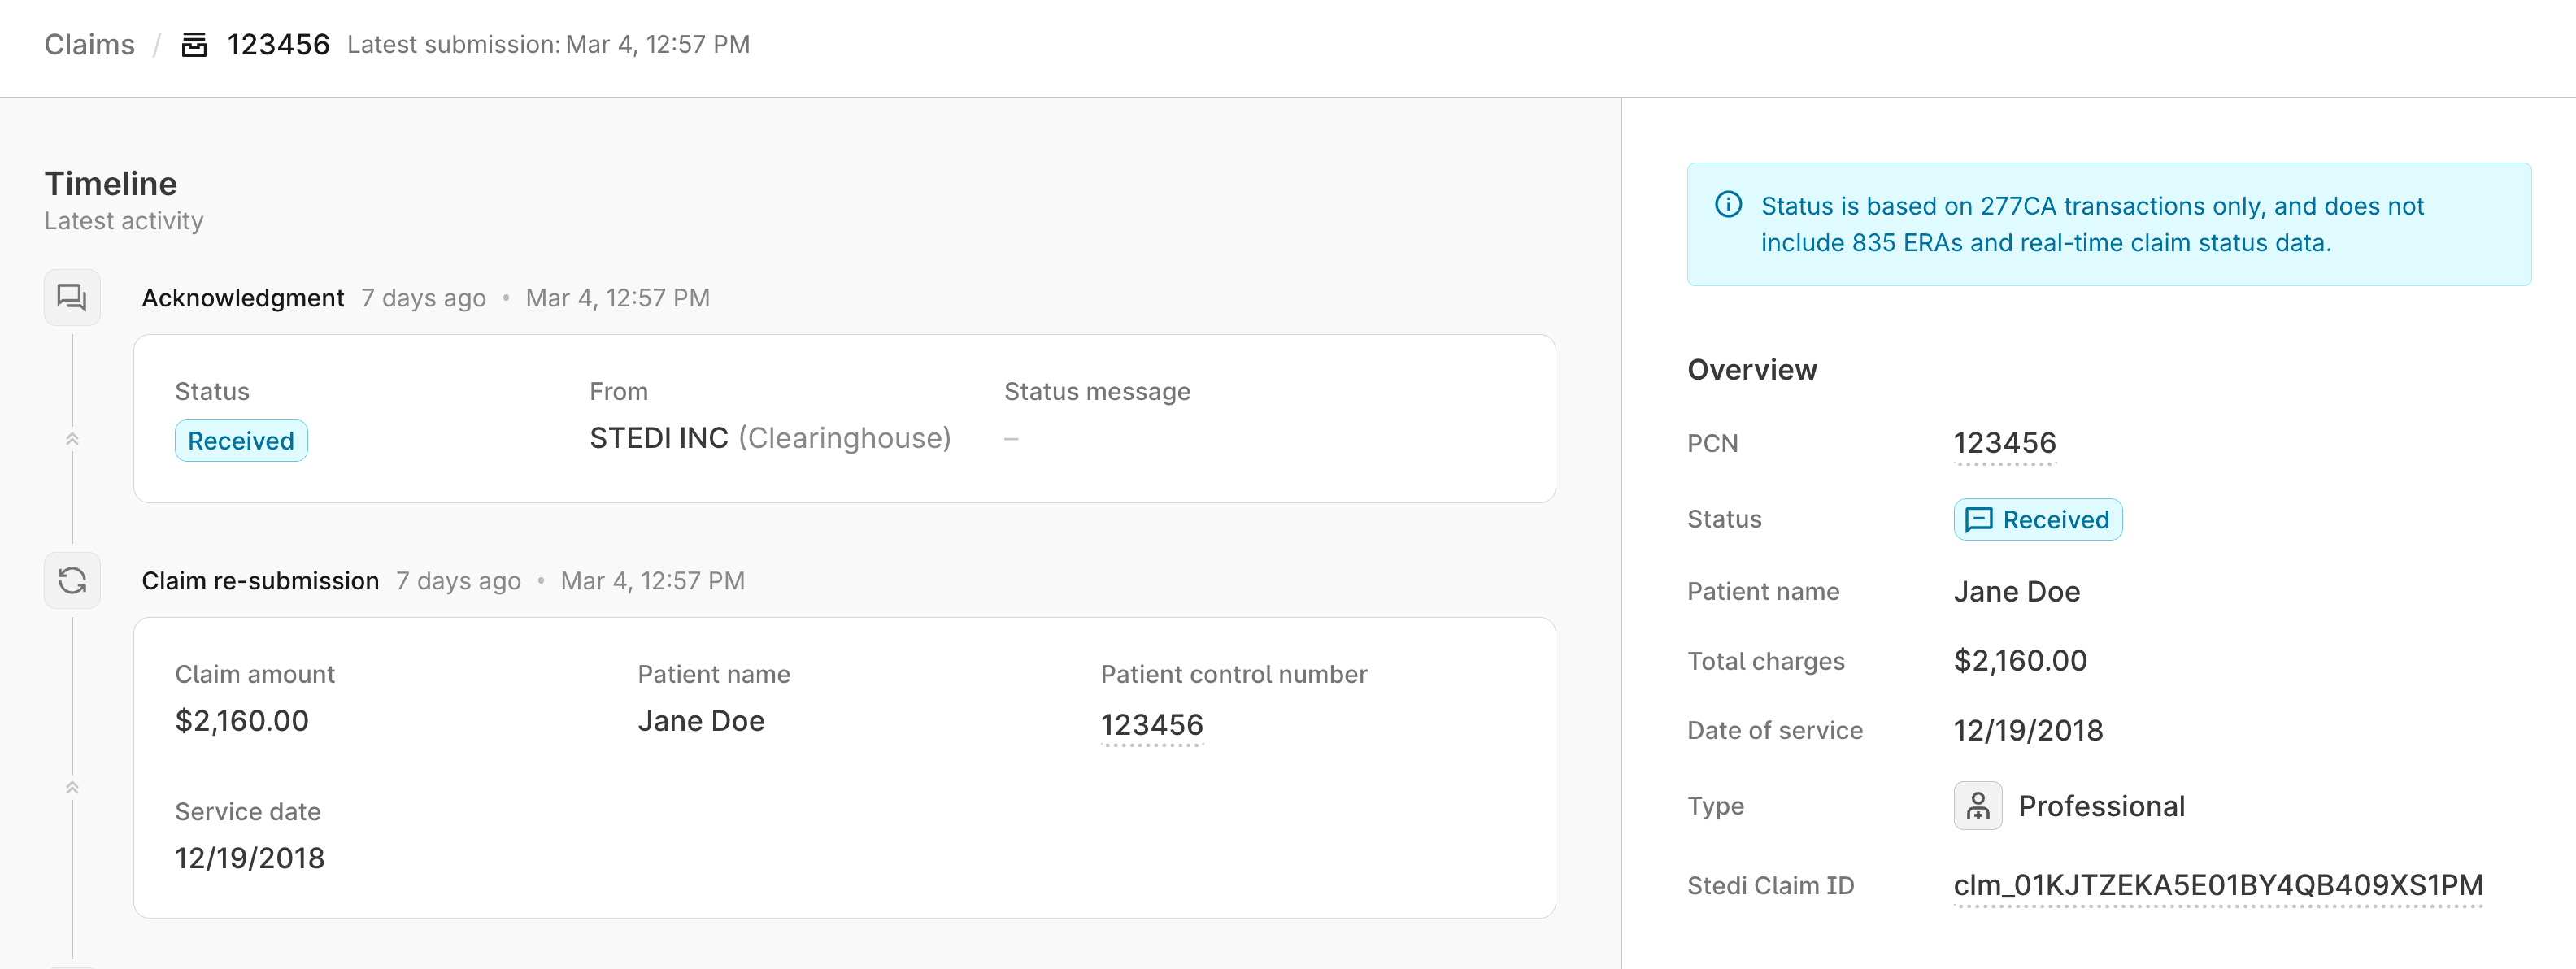Click the Professional type person icon
This screenshot has height=969, width=2576.
(1977, 806)
